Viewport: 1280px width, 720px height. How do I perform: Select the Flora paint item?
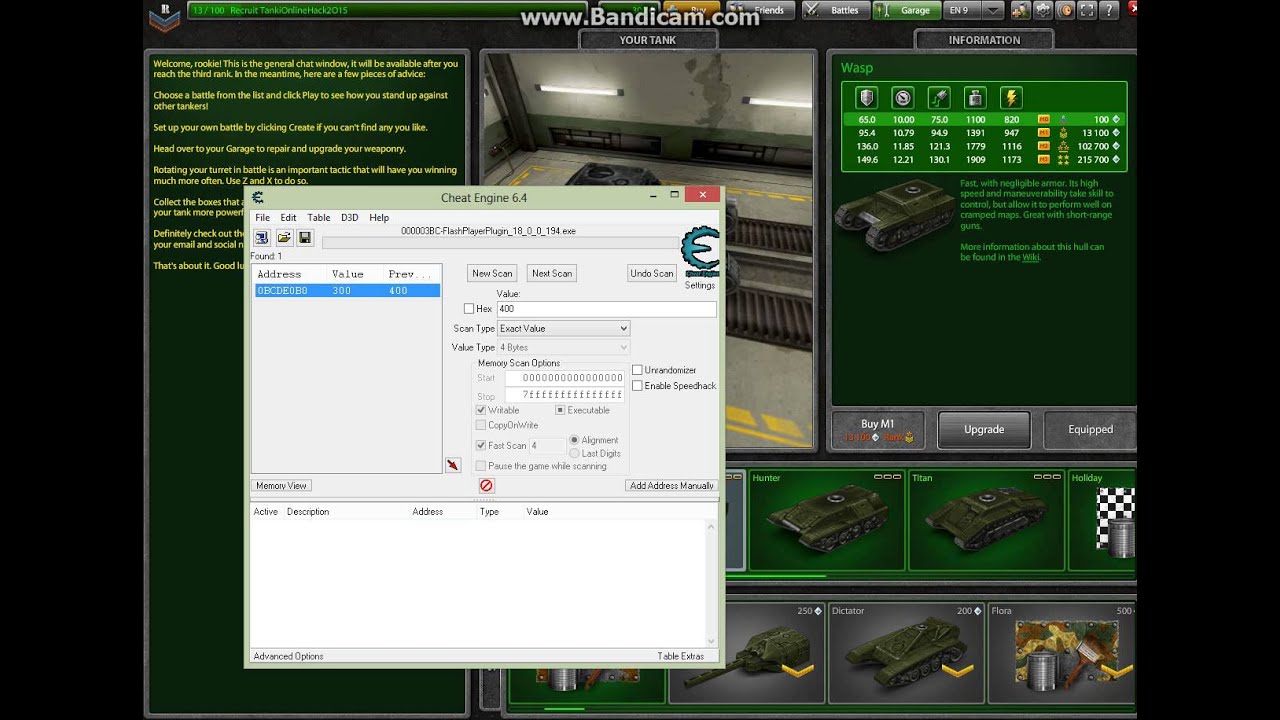click(x=1062, y=652)
